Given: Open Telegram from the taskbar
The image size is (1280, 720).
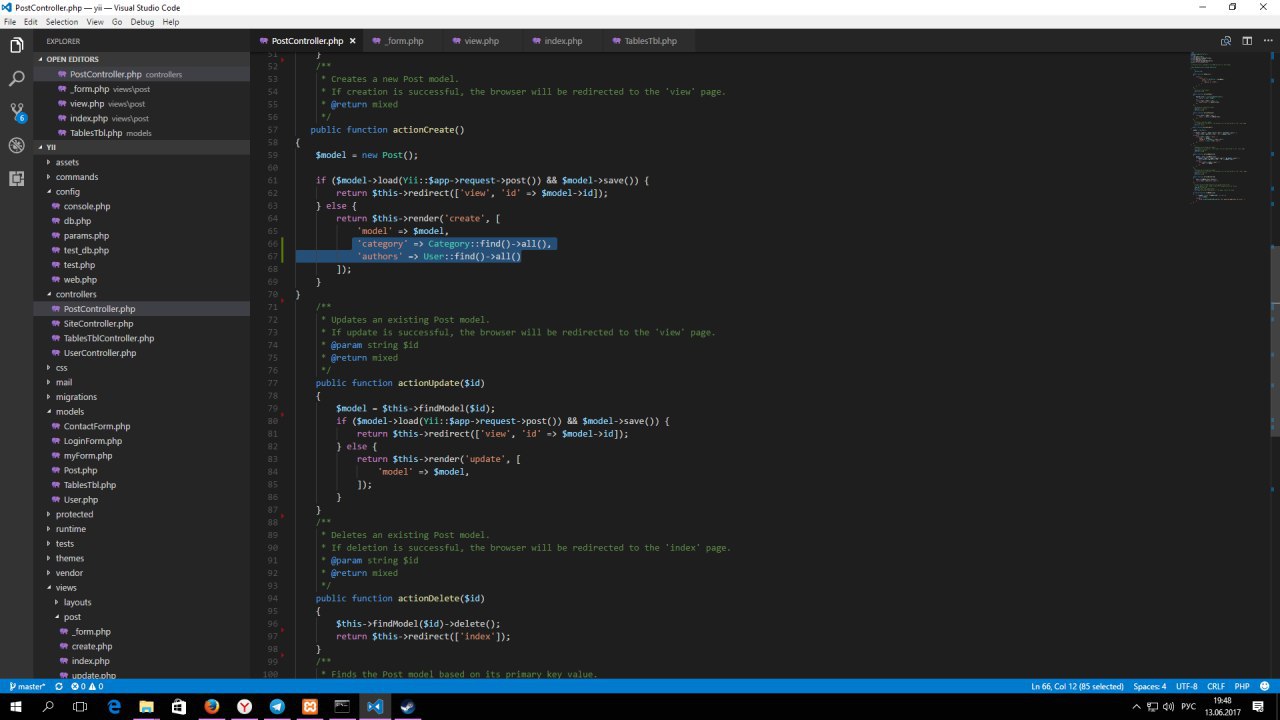Looking at the screenshot, I should [277, 706].
